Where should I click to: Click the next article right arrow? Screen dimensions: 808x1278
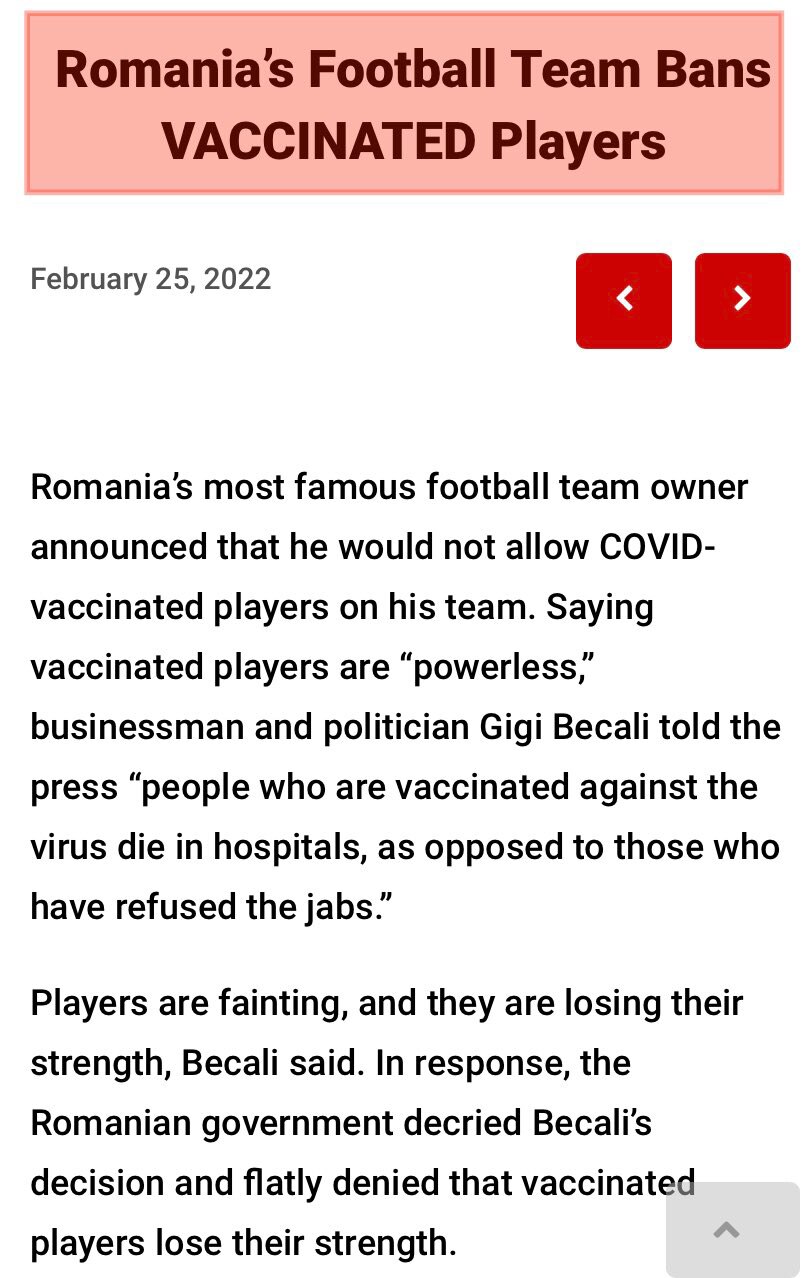tap(742, 300)
